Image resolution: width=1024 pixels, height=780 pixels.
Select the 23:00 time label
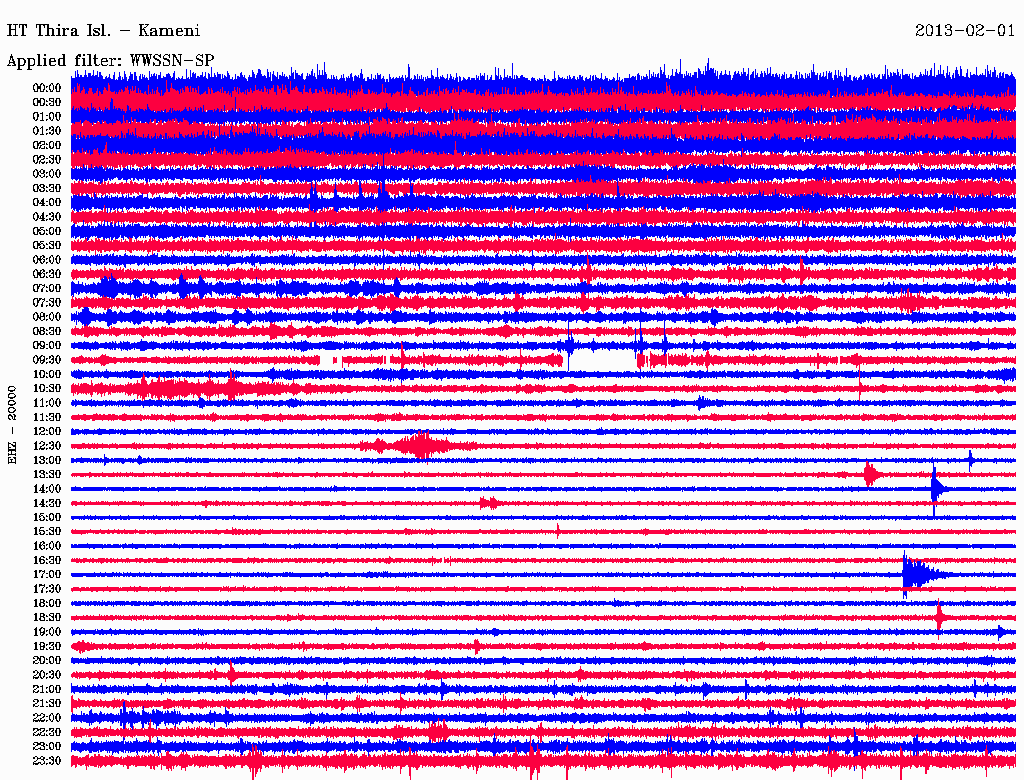coord(47,746)
